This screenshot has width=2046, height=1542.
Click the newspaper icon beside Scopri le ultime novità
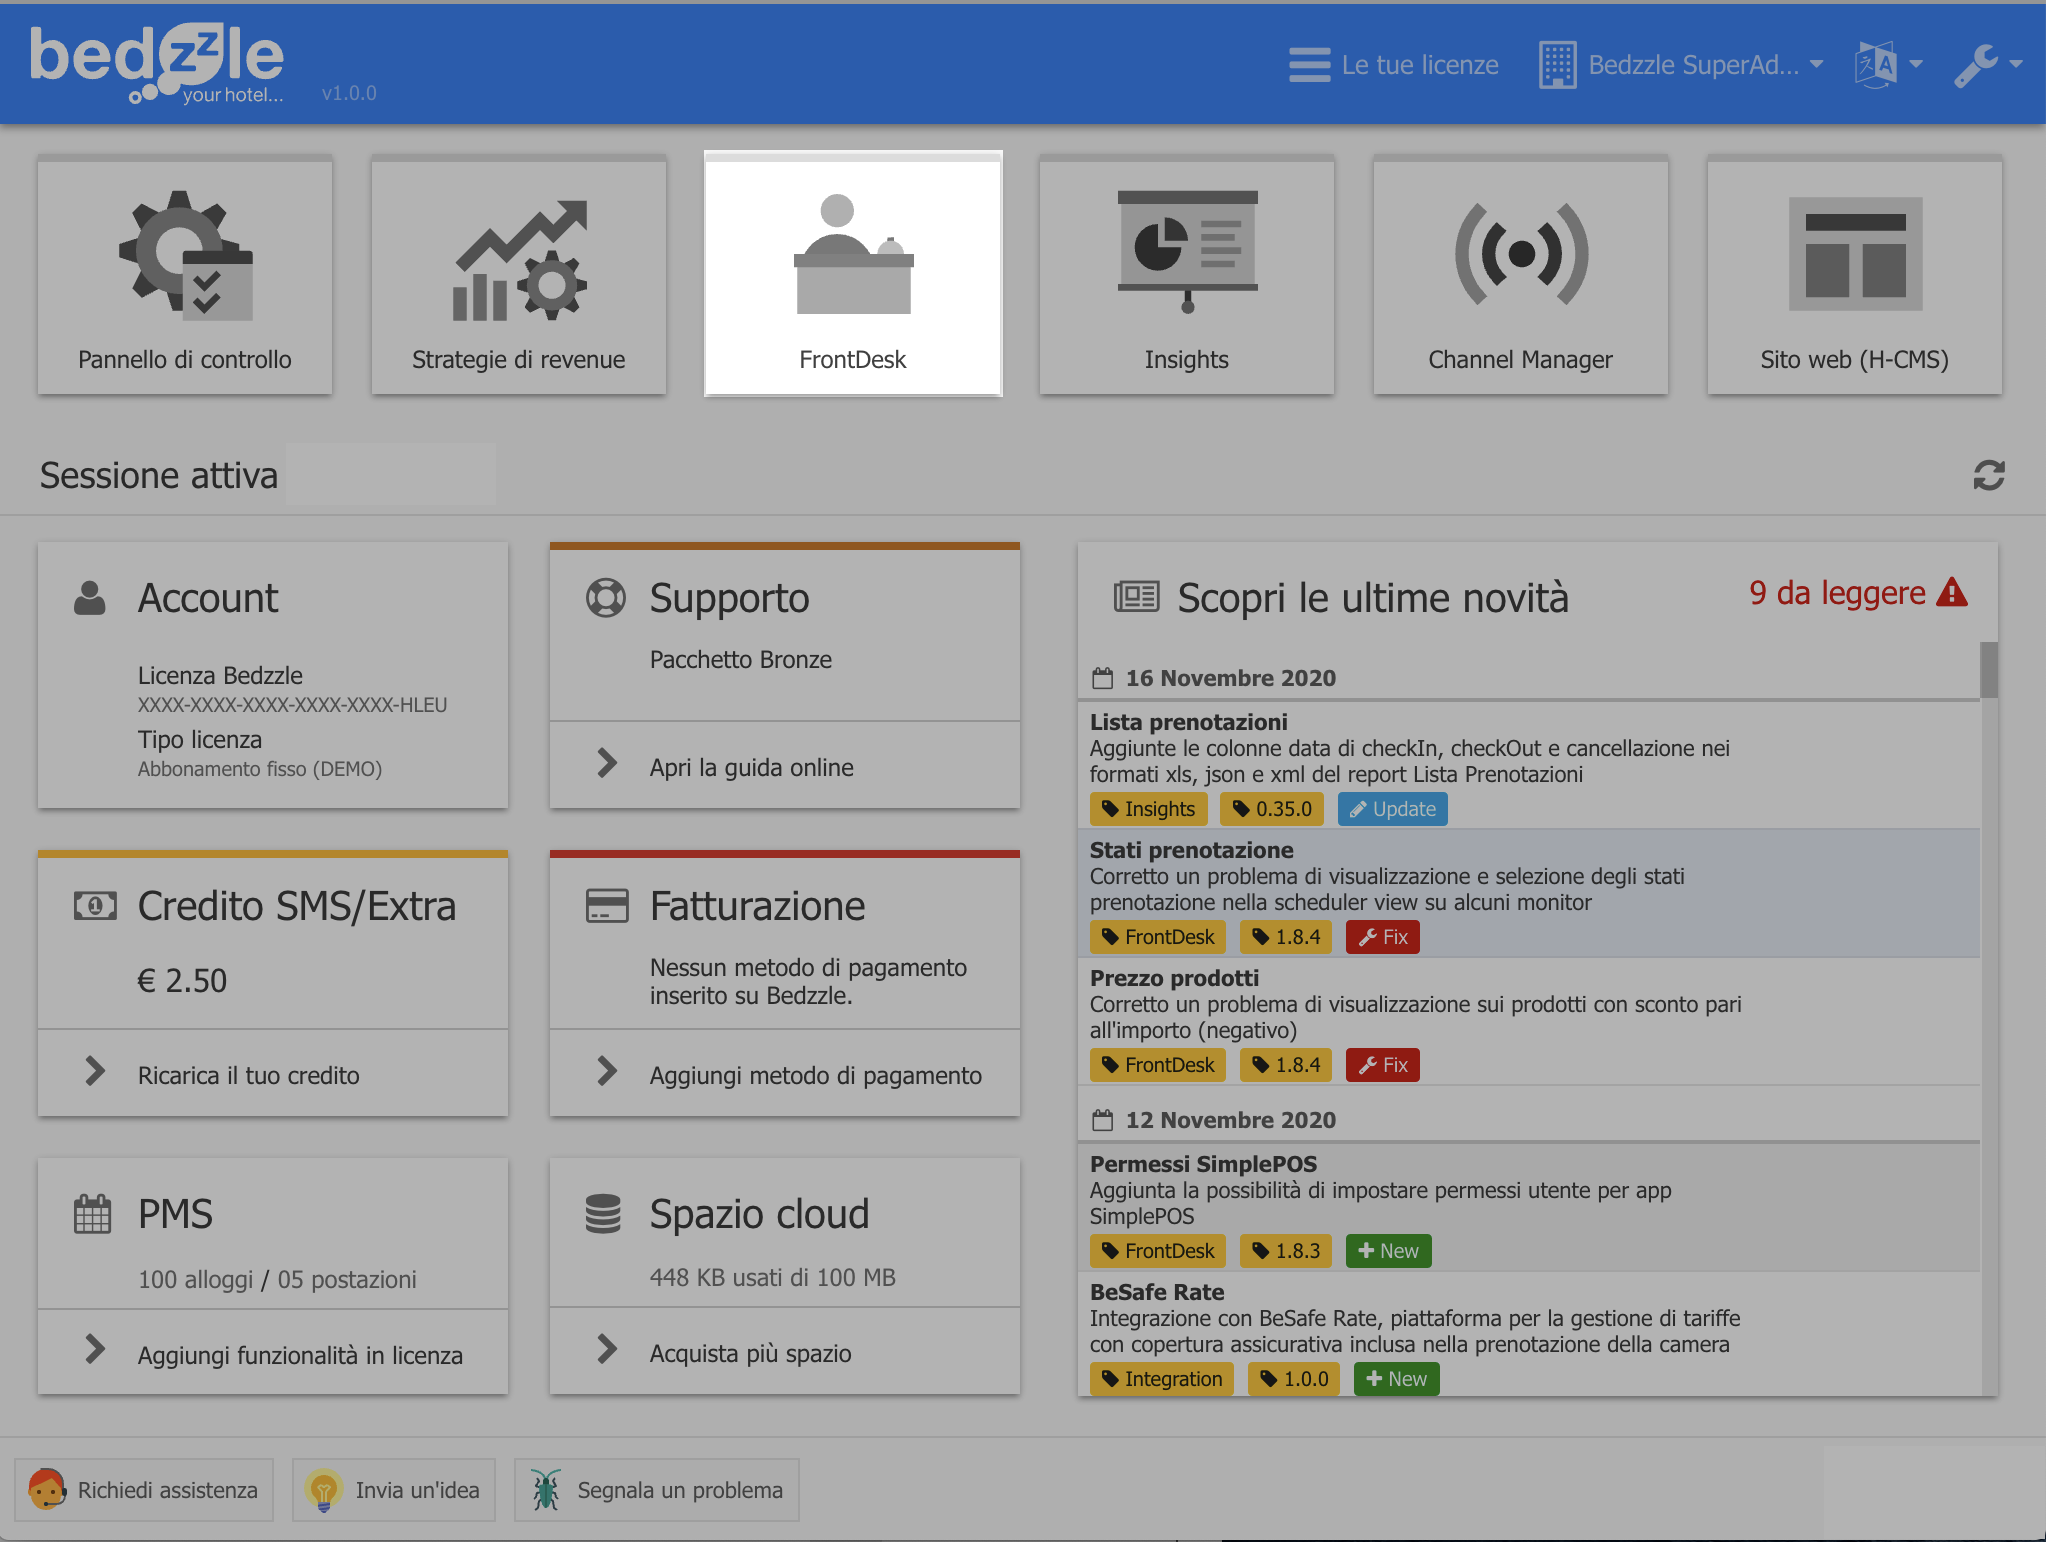click(1137, 597)
